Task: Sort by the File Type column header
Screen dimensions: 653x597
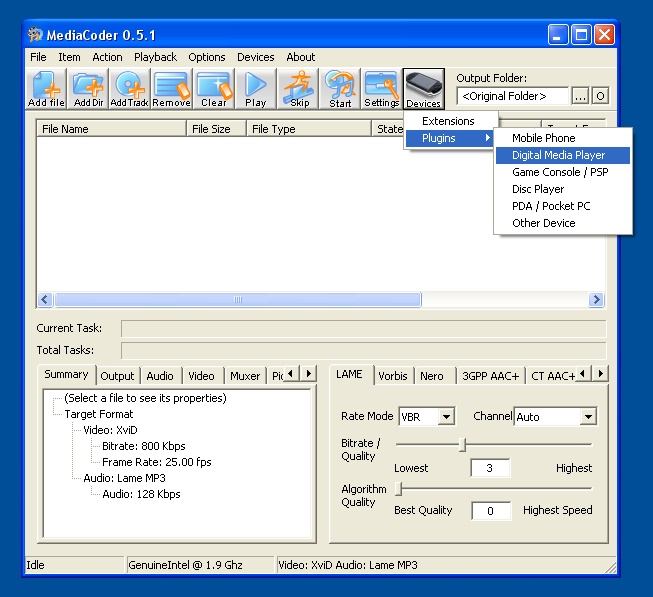Action: pyautogui.click(x=309, y=129)
